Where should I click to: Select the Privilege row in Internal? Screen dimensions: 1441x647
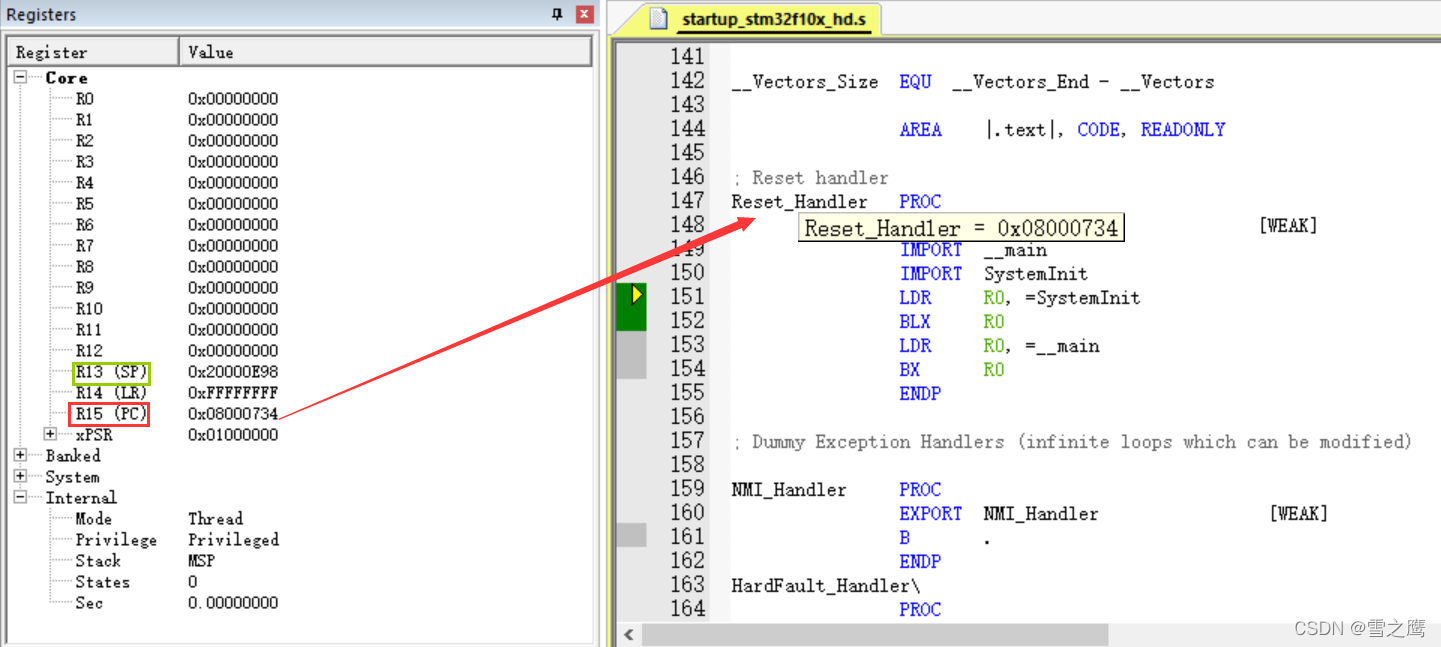click(300, 539)
